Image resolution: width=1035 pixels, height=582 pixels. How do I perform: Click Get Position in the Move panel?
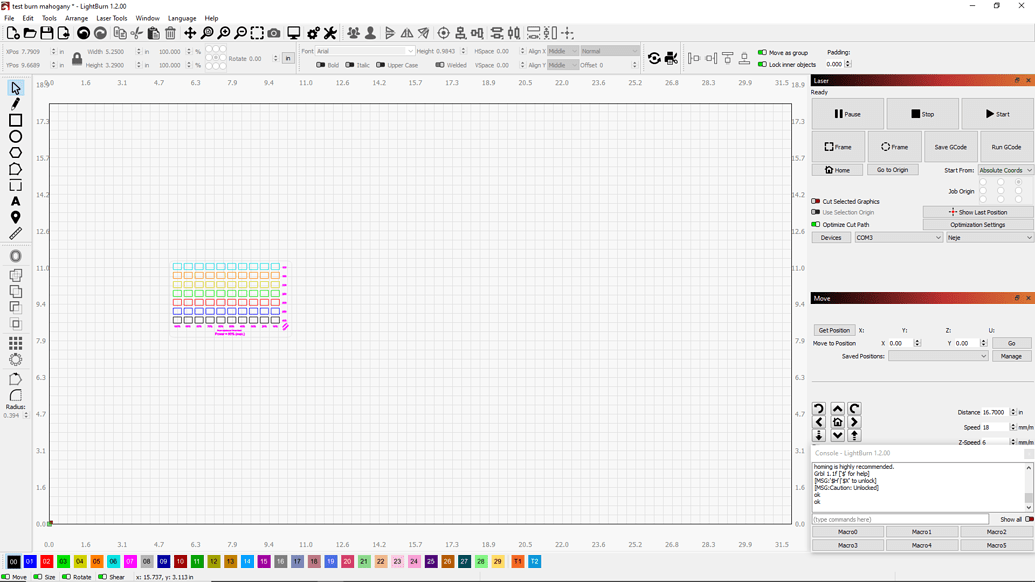834,330
